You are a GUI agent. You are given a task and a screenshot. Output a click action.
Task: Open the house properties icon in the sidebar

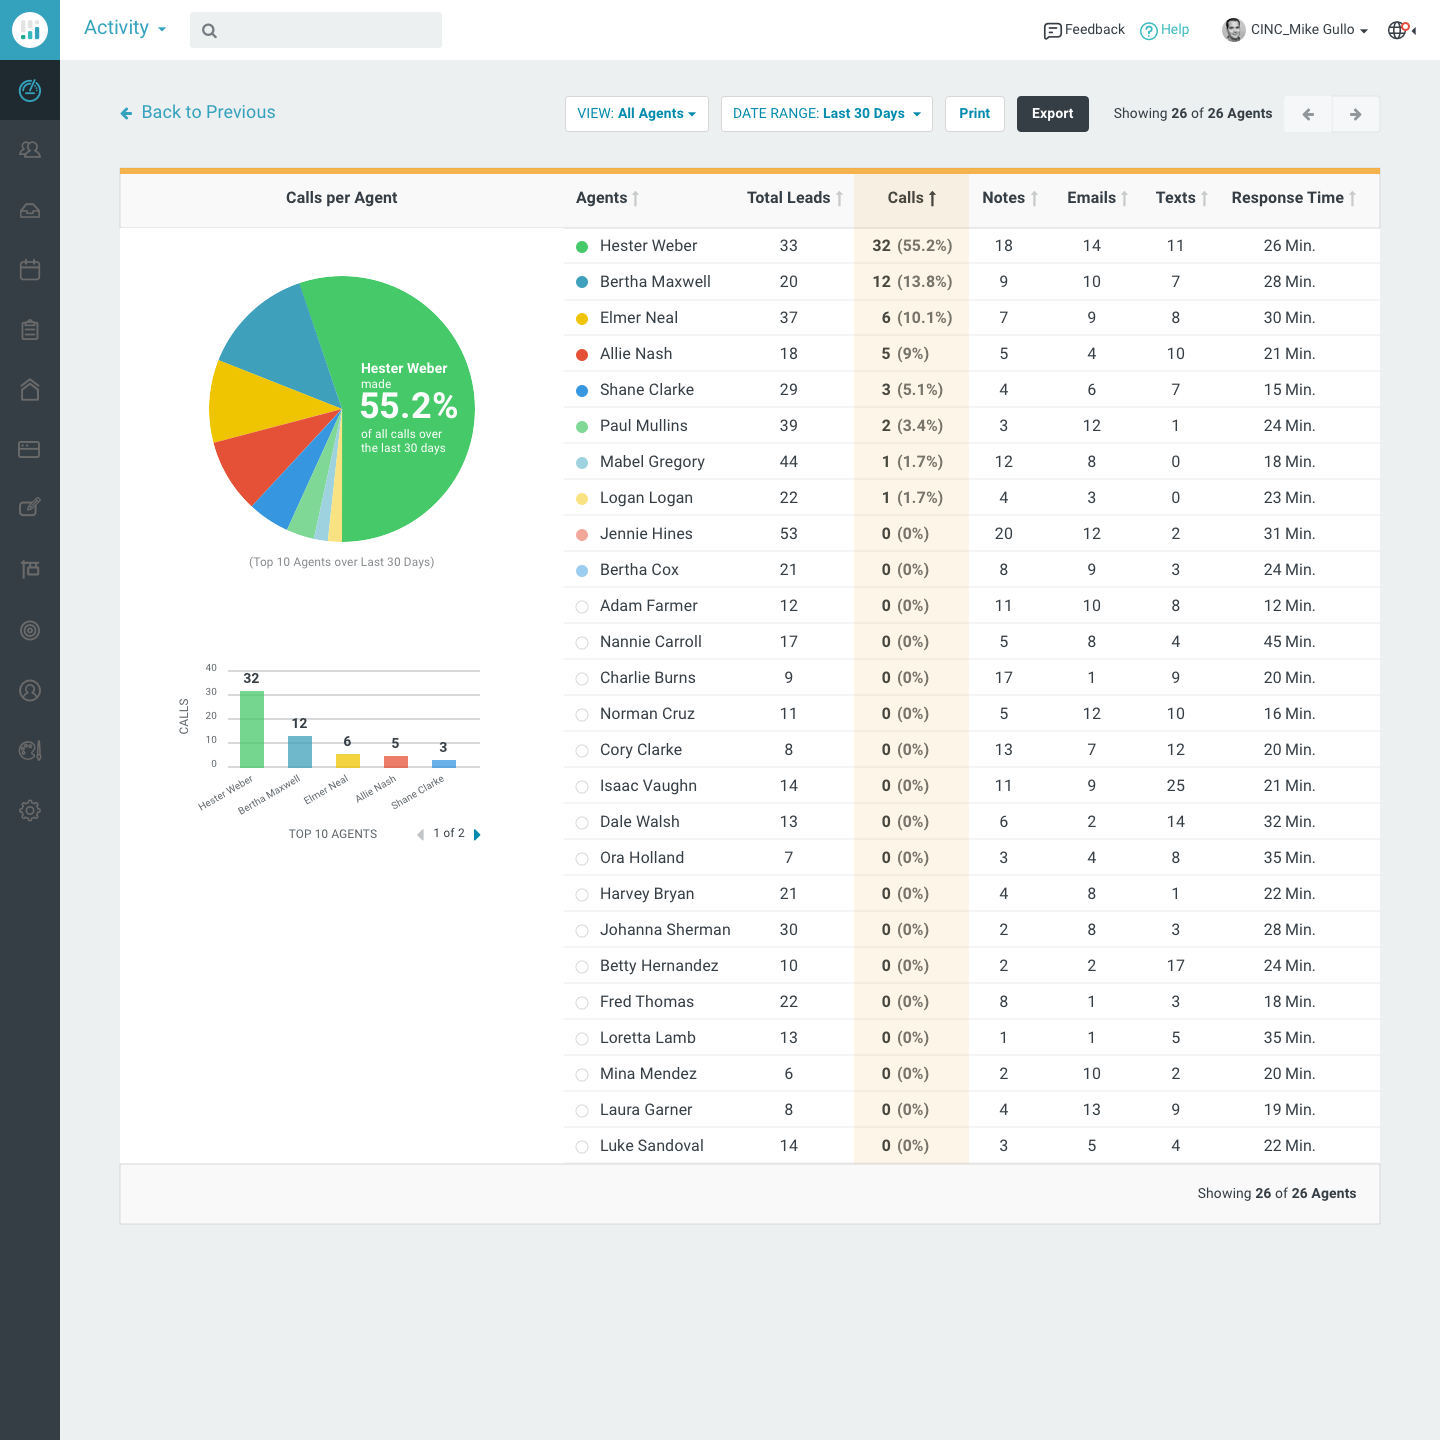[30, 390]
